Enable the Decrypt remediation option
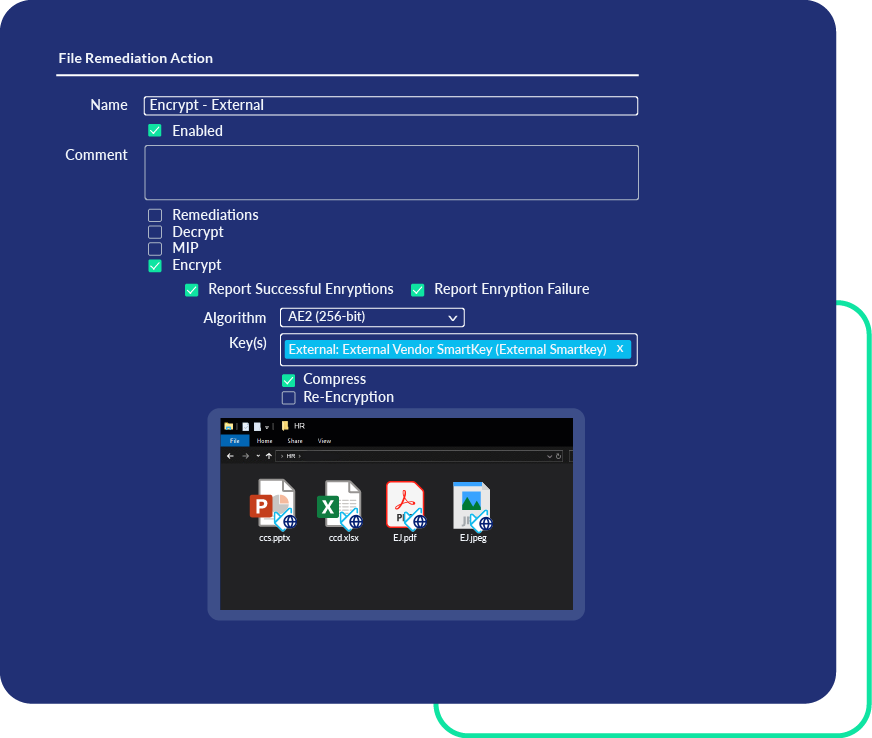 [x=155, y=231]
